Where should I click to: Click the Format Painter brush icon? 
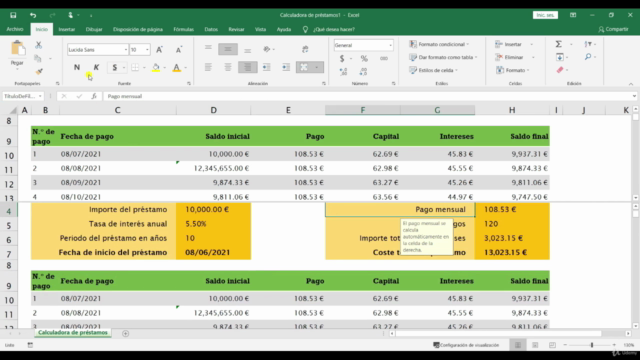39,71
